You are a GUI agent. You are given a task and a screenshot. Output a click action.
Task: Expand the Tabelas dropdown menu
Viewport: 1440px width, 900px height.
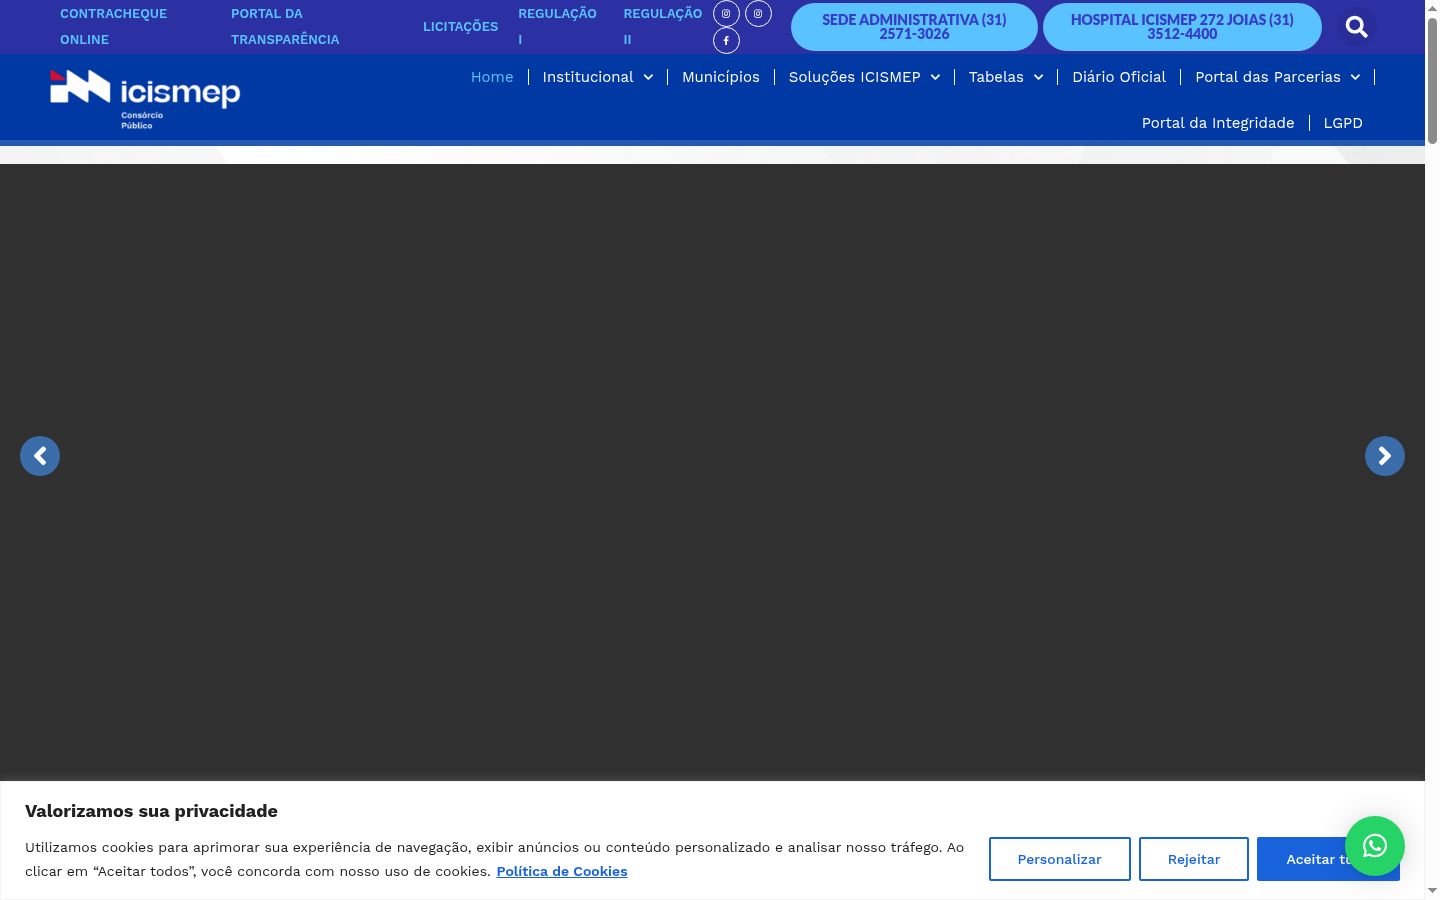pos(1006,77)
